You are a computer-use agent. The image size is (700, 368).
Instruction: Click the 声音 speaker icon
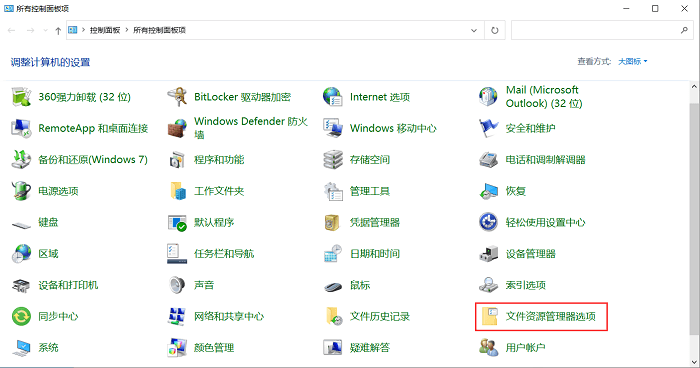click(x=177, y=285)
